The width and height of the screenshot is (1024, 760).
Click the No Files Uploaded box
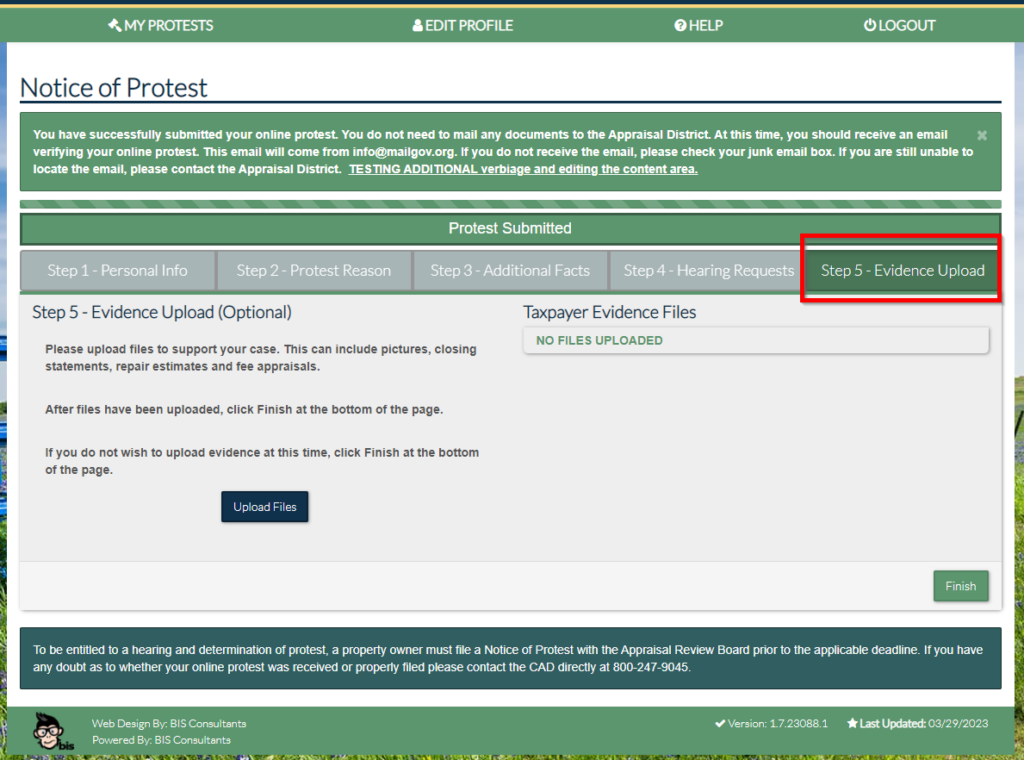tap(755, 341)
